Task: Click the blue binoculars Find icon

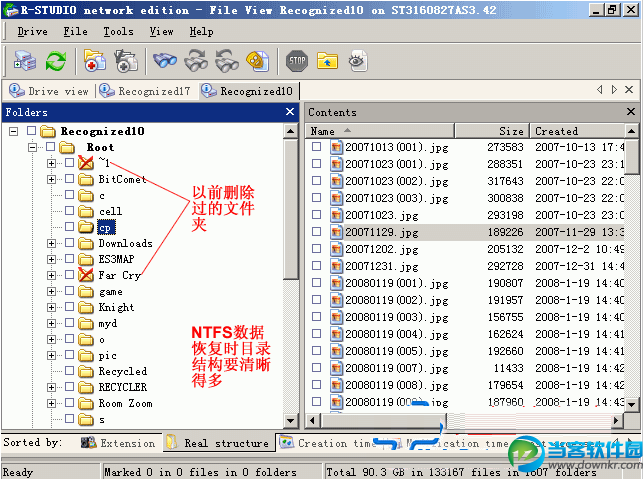Action: [x=165, y=61]
